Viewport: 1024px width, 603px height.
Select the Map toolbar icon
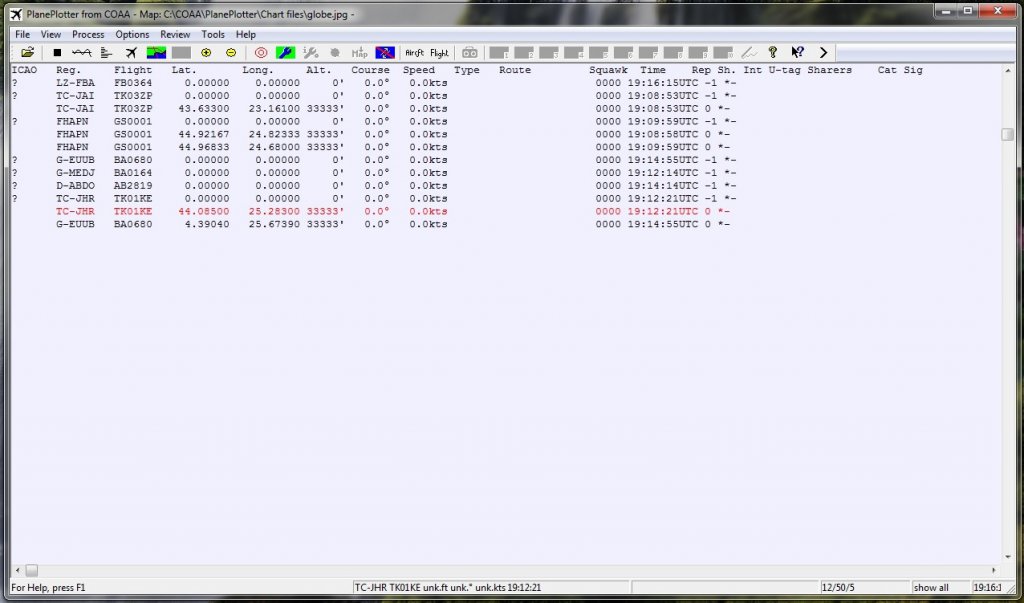[359, 52]
